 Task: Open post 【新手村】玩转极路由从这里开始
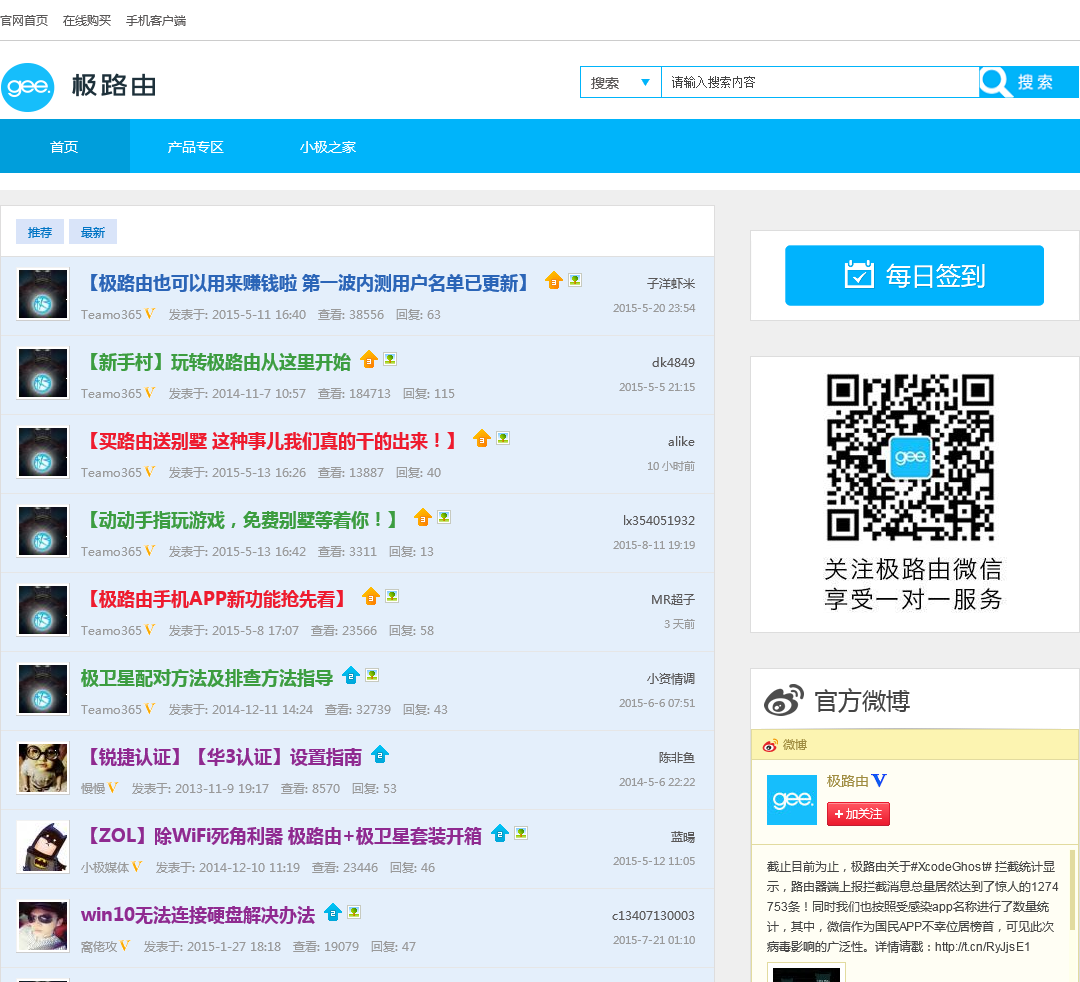click(216, 362)
